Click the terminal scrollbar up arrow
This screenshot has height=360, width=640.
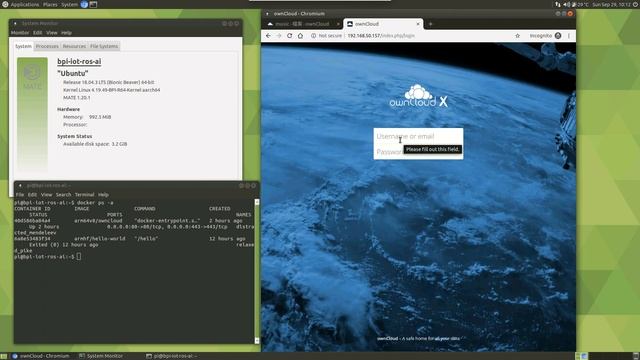coord(257,202)
